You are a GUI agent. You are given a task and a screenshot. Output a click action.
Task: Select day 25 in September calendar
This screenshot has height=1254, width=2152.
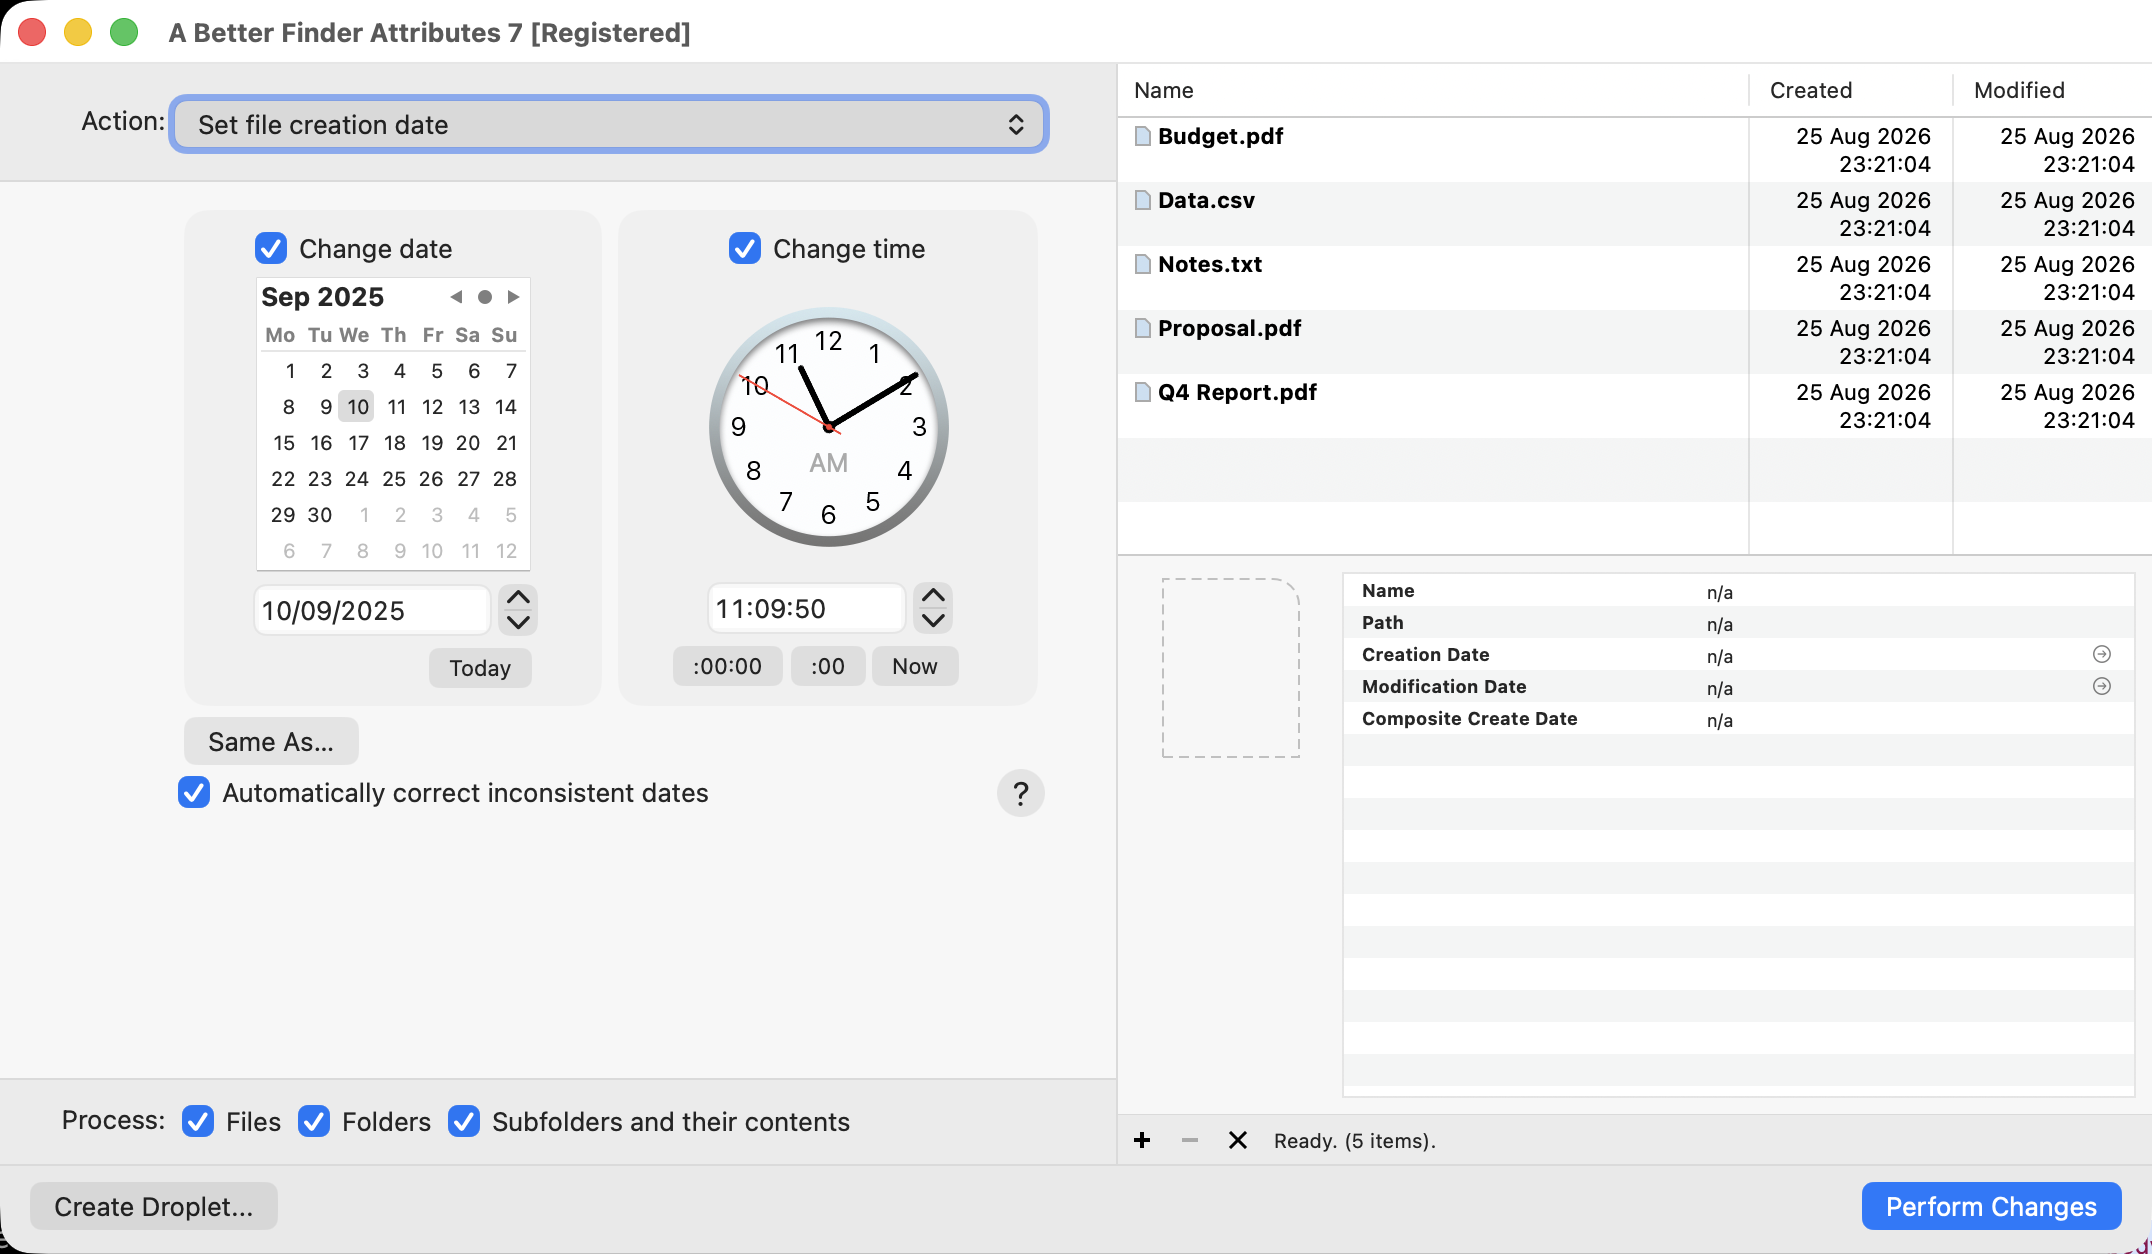pos(394,479)
